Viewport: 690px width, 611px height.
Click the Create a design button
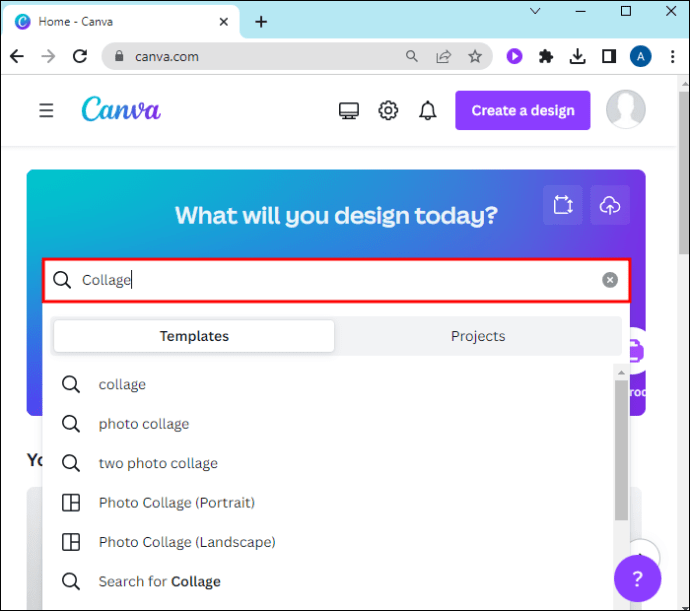coord(523,110)
